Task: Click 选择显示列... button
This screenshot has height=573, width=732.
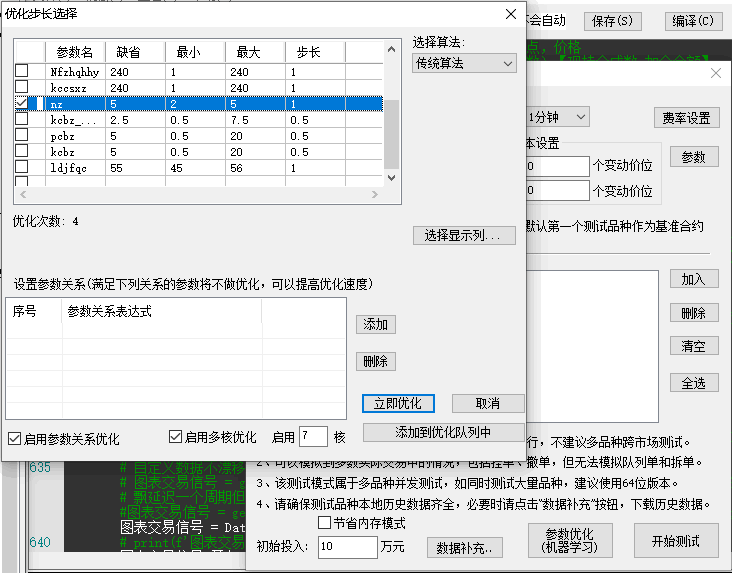Action: (x=464, y=235)
